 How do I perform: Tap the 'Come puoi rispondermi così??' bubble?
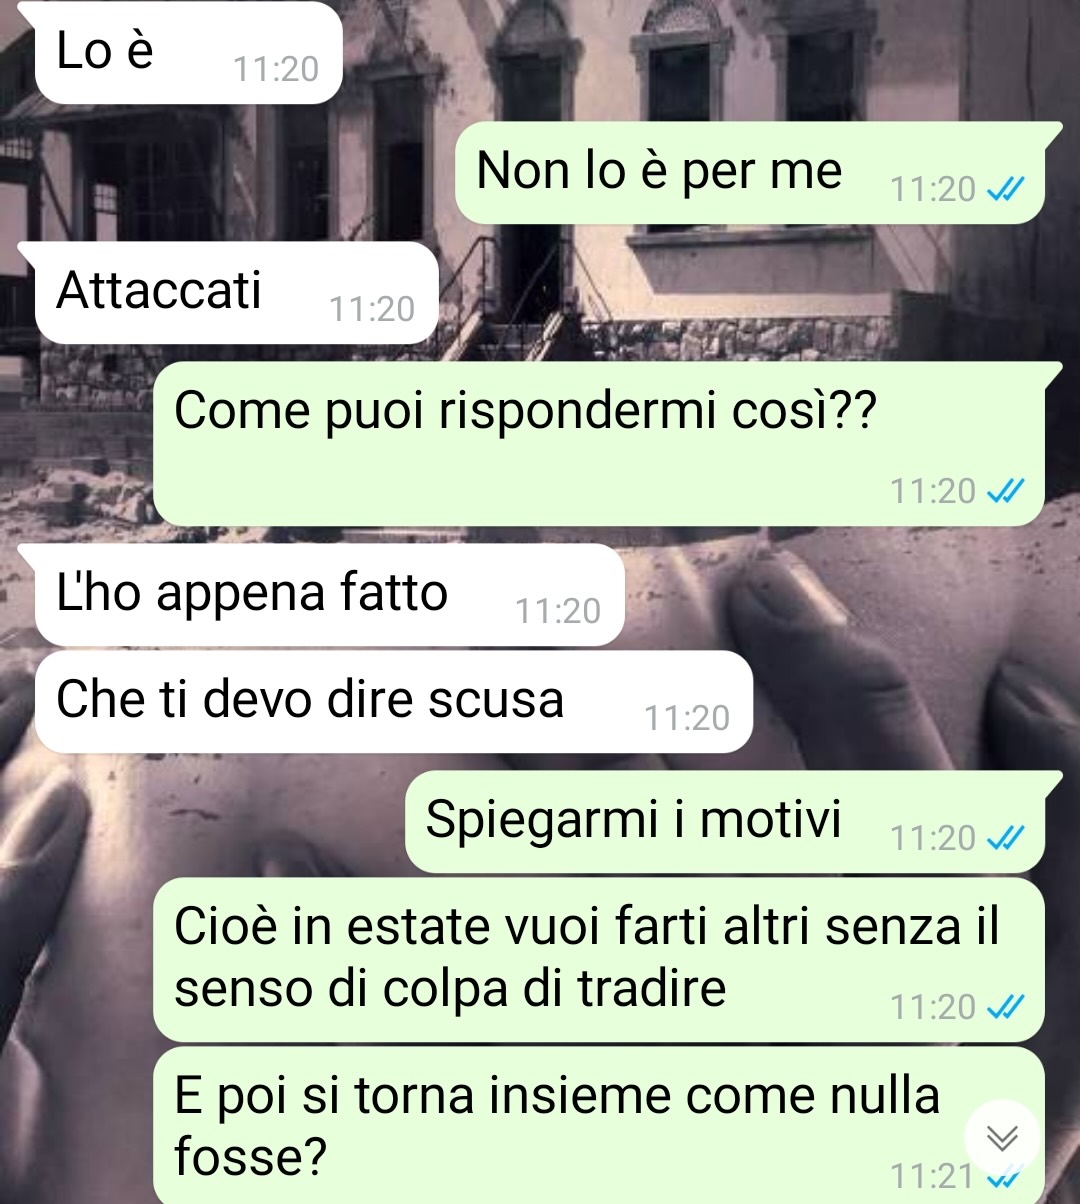click(x=599, y=444)
